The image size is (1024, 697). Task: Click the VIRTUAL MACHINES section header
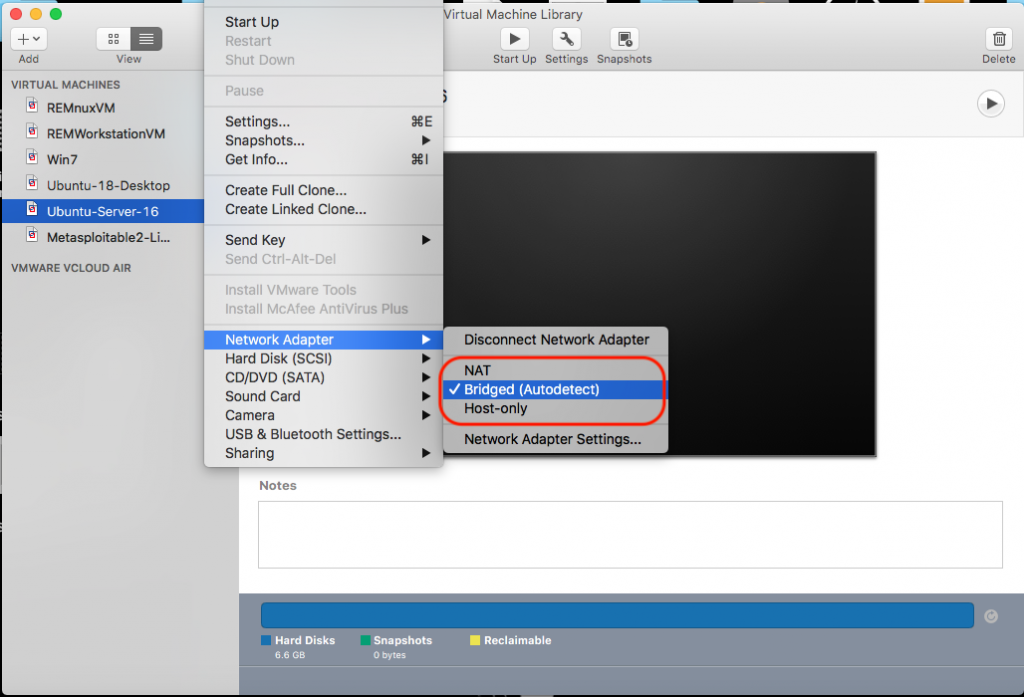coord(65,85)
